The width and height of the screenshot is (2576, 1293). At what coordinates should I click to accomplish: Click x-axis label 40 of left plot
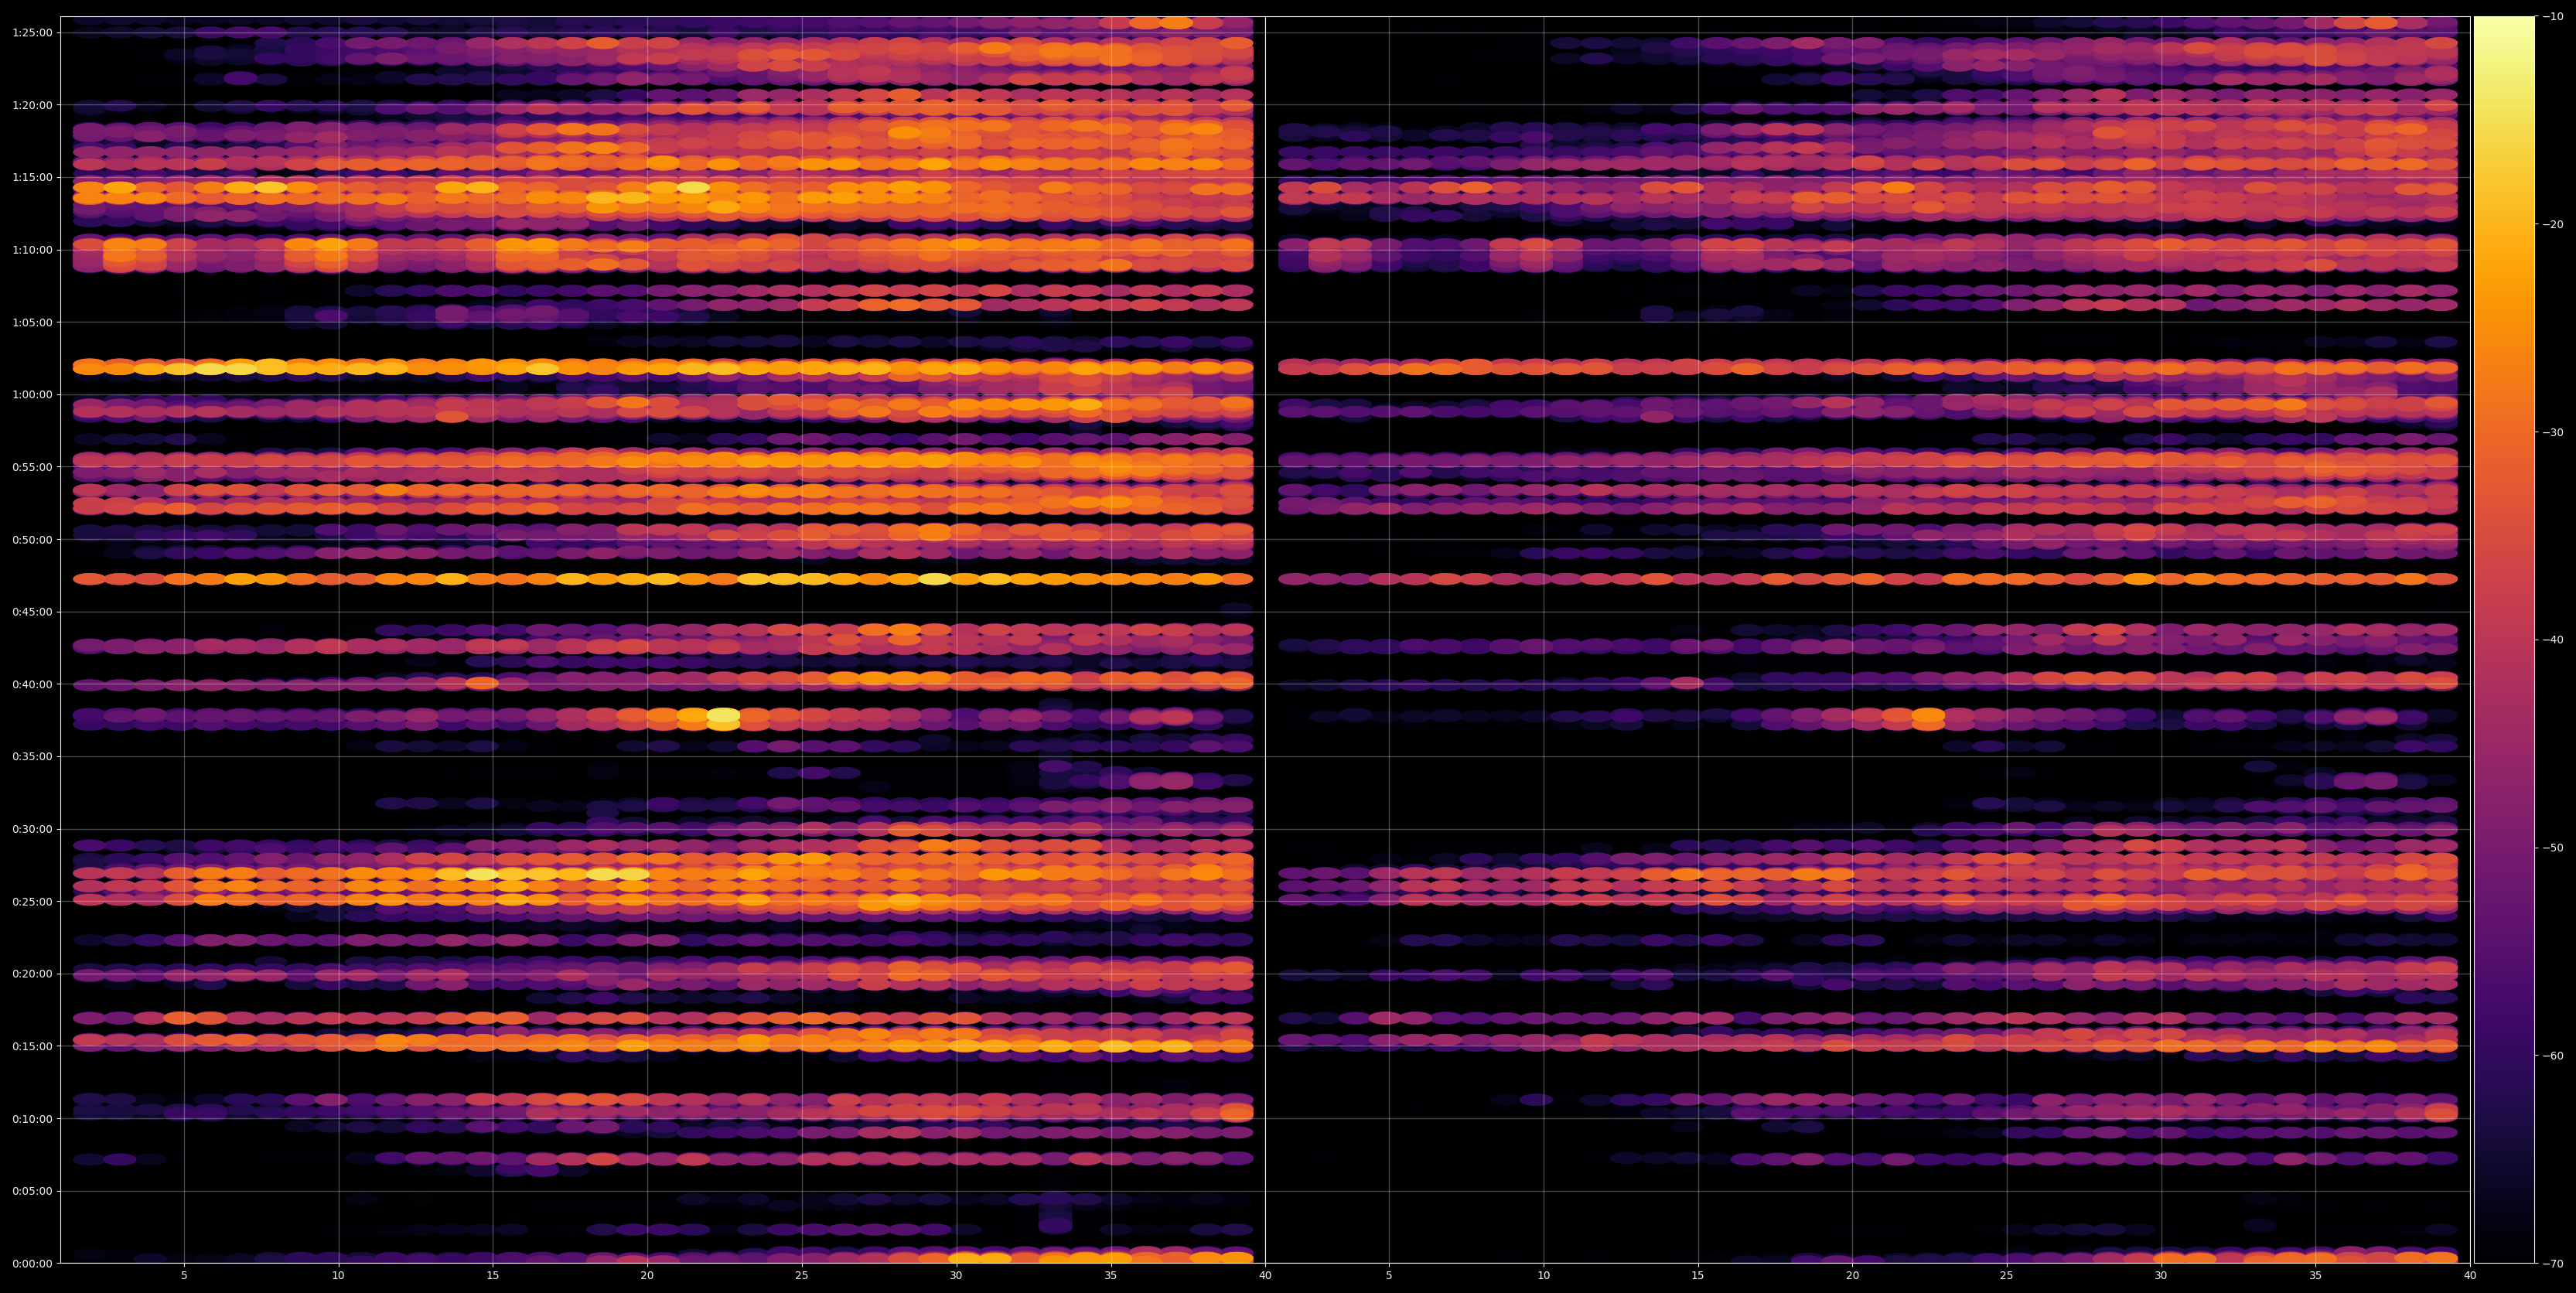[x=1265, y=1276]
